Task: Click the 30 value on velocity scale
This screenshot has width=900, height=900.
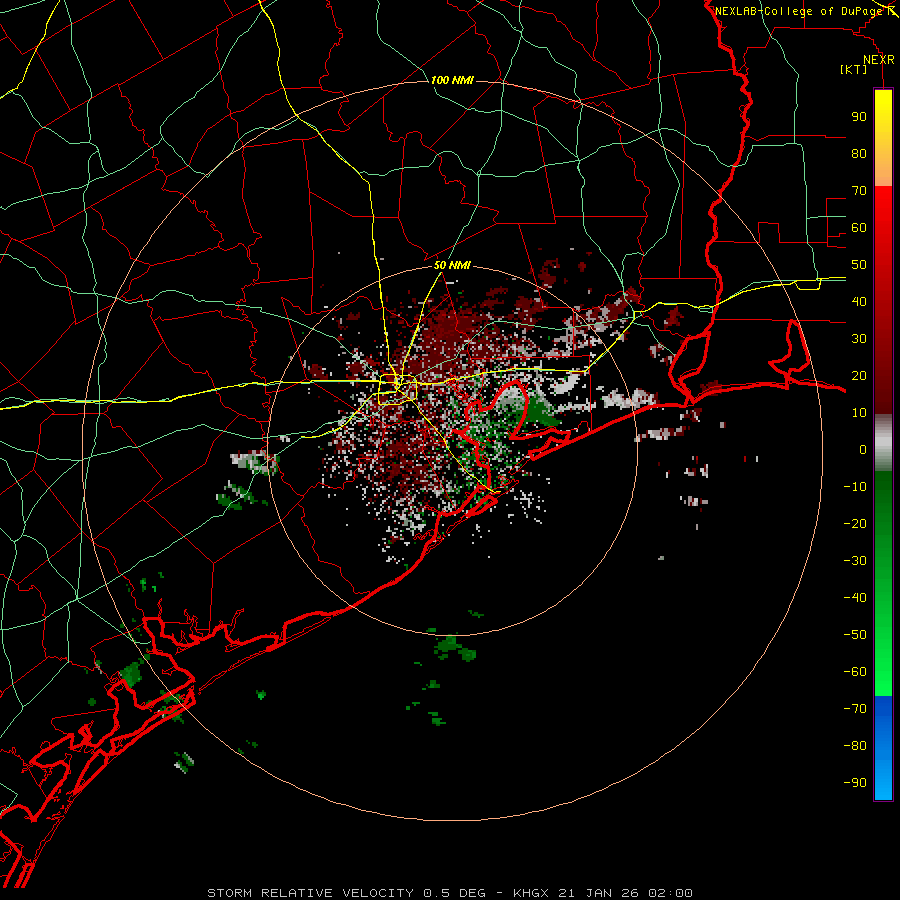Action: [859, 339]
